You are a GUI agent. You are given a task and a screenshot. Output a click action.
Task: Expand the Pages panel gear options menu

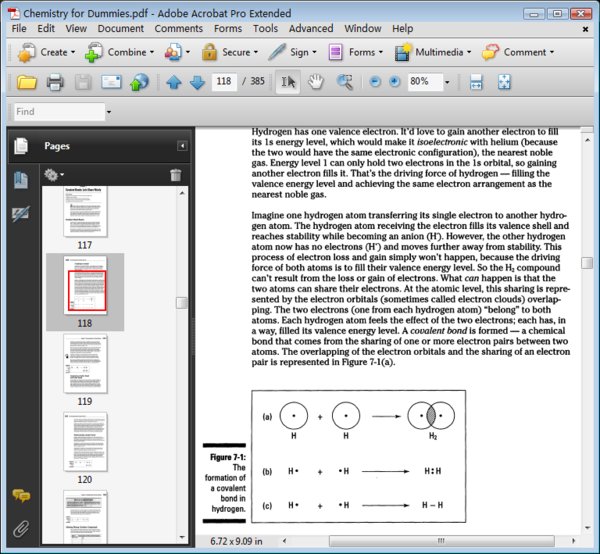(x=55, y=175)
